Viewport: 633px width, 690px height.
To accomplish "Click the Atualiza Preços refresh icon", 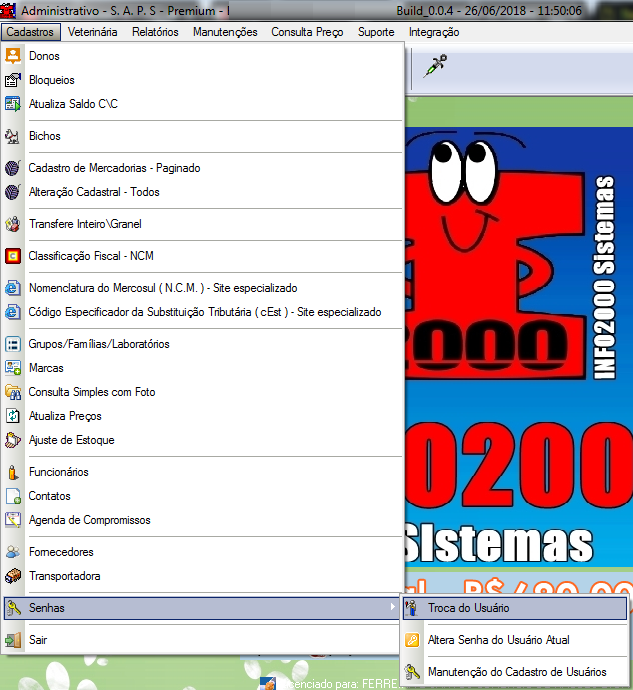I will (13, 416).
